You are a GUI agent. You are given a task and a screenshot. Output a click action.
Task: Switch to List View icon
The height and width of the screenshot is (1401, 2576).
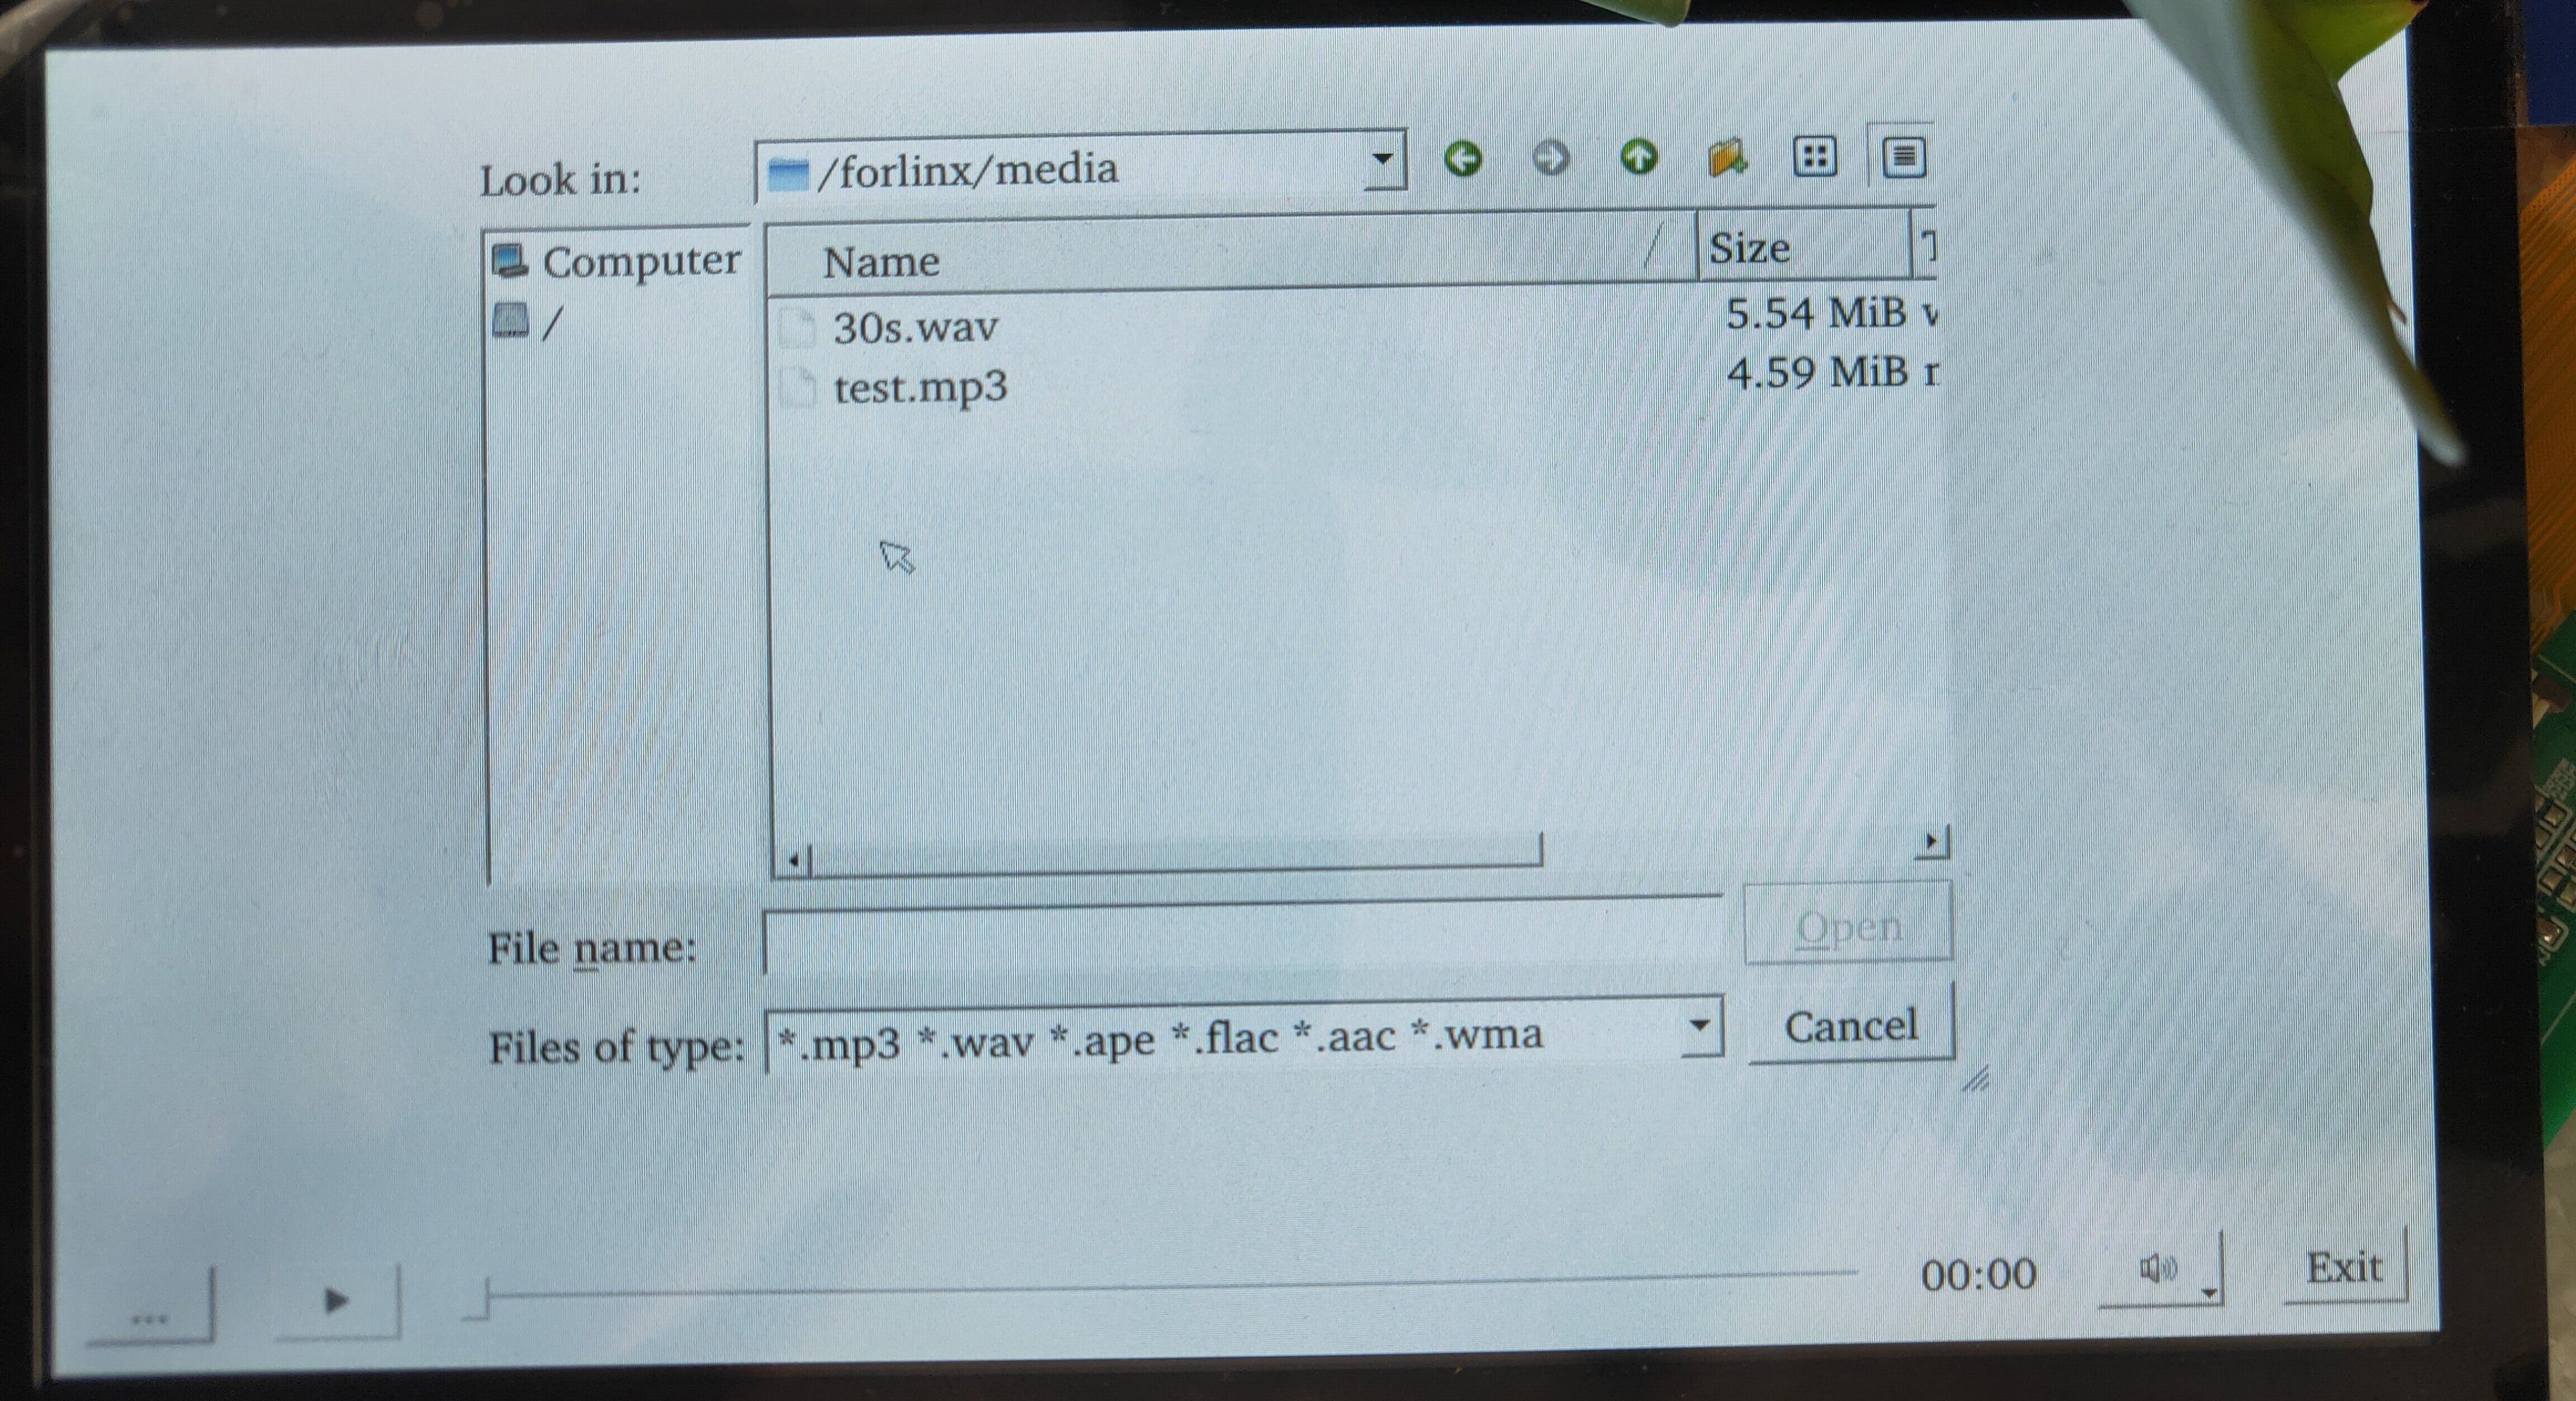pos(1814,157)
